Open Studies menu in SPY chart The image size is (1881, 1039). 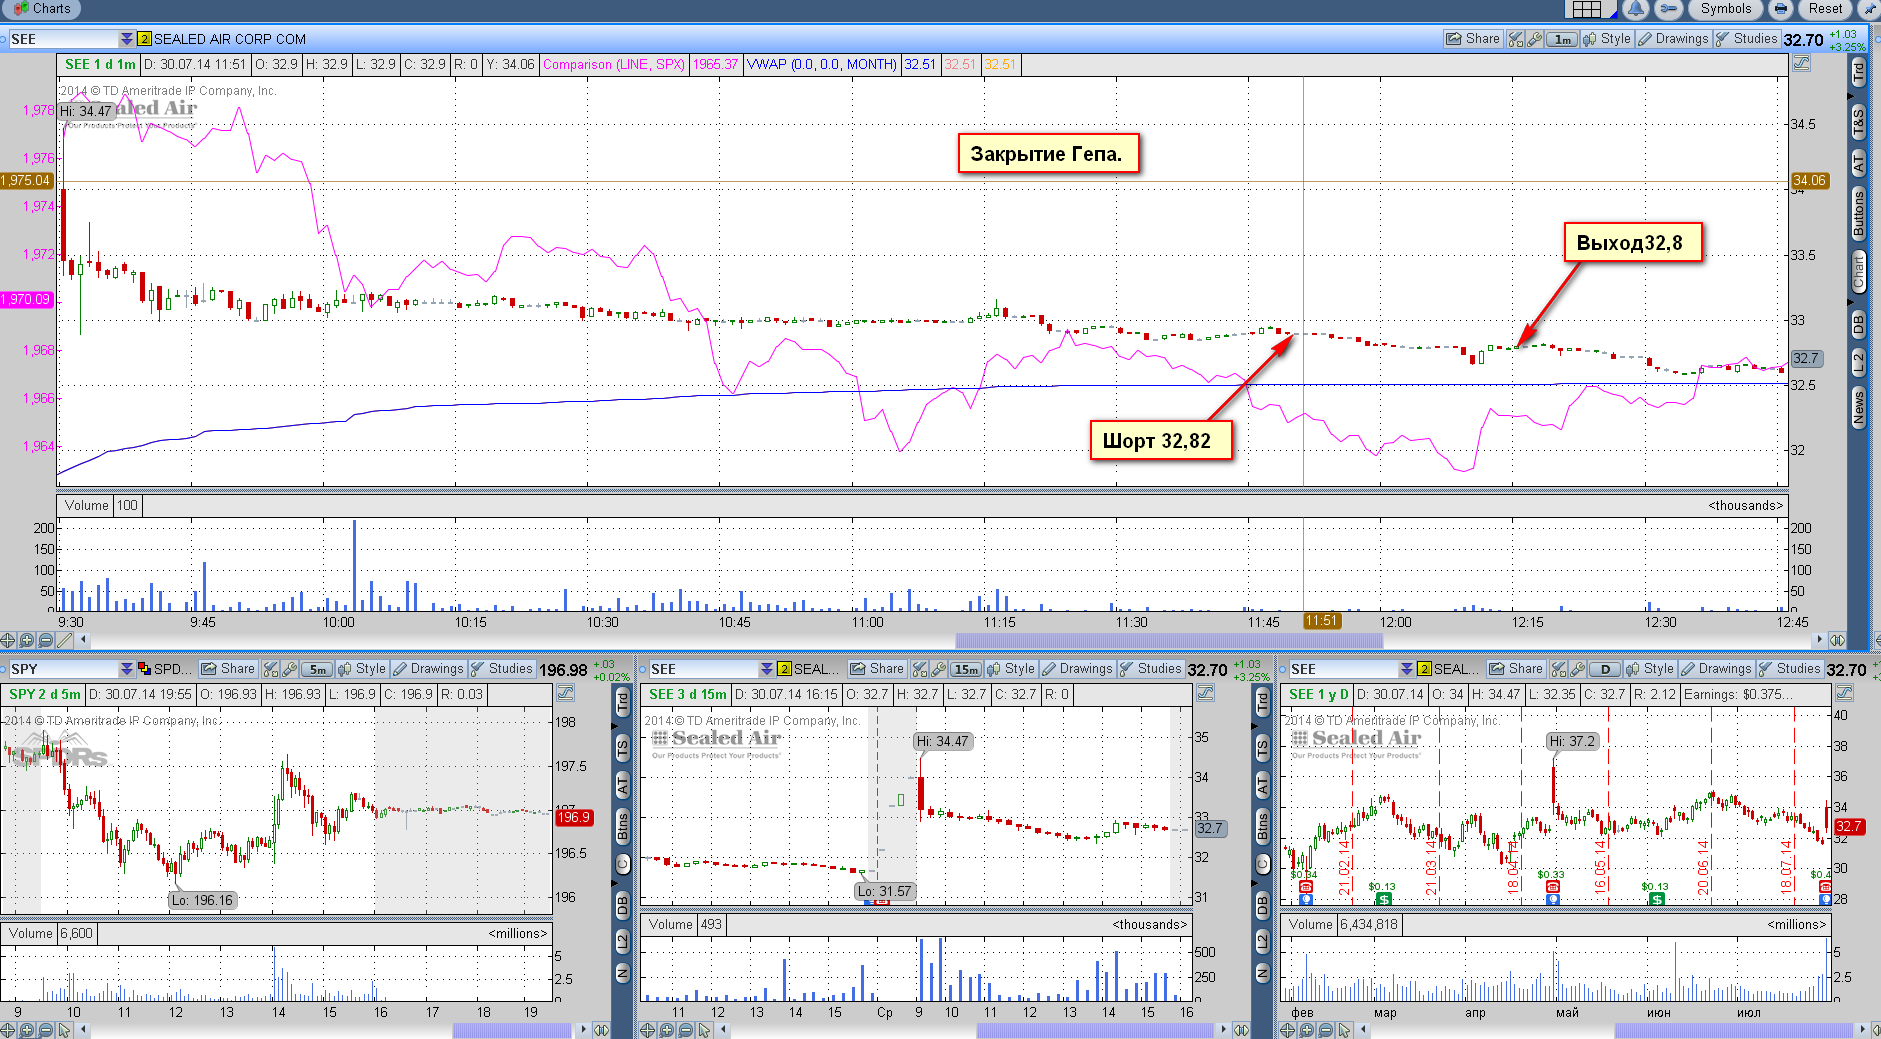point(501,669)
